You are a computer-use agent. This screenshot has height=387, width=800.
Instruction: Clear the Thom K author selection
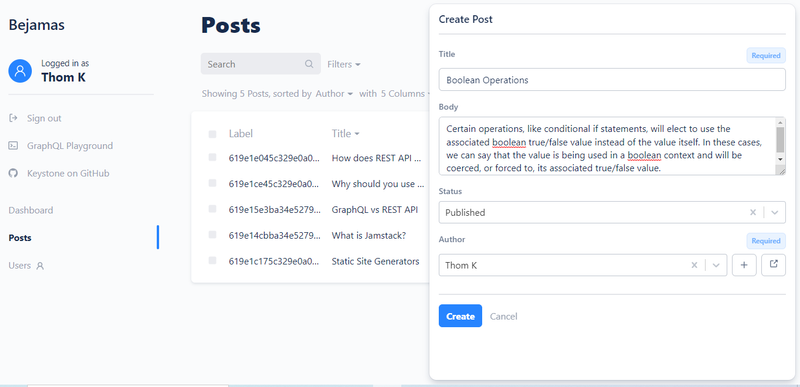694,265
